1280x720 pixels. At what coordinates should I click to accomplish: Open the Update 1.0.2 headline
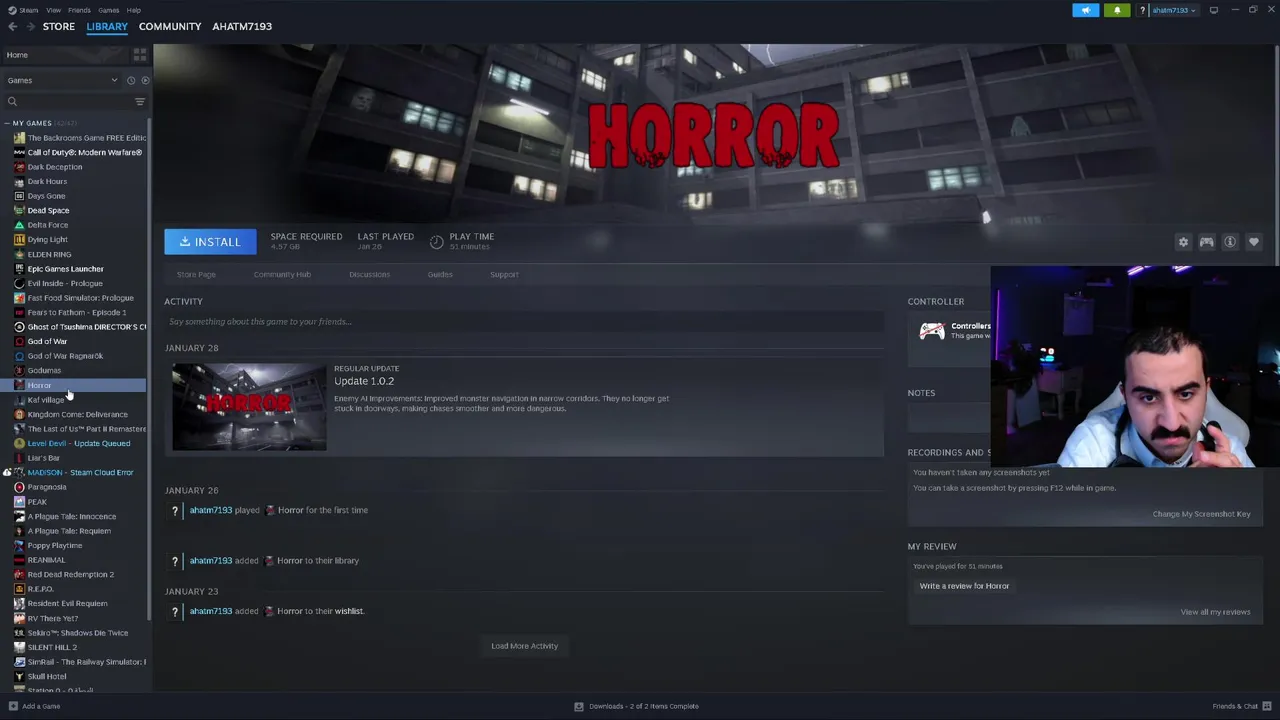[364, 381]
